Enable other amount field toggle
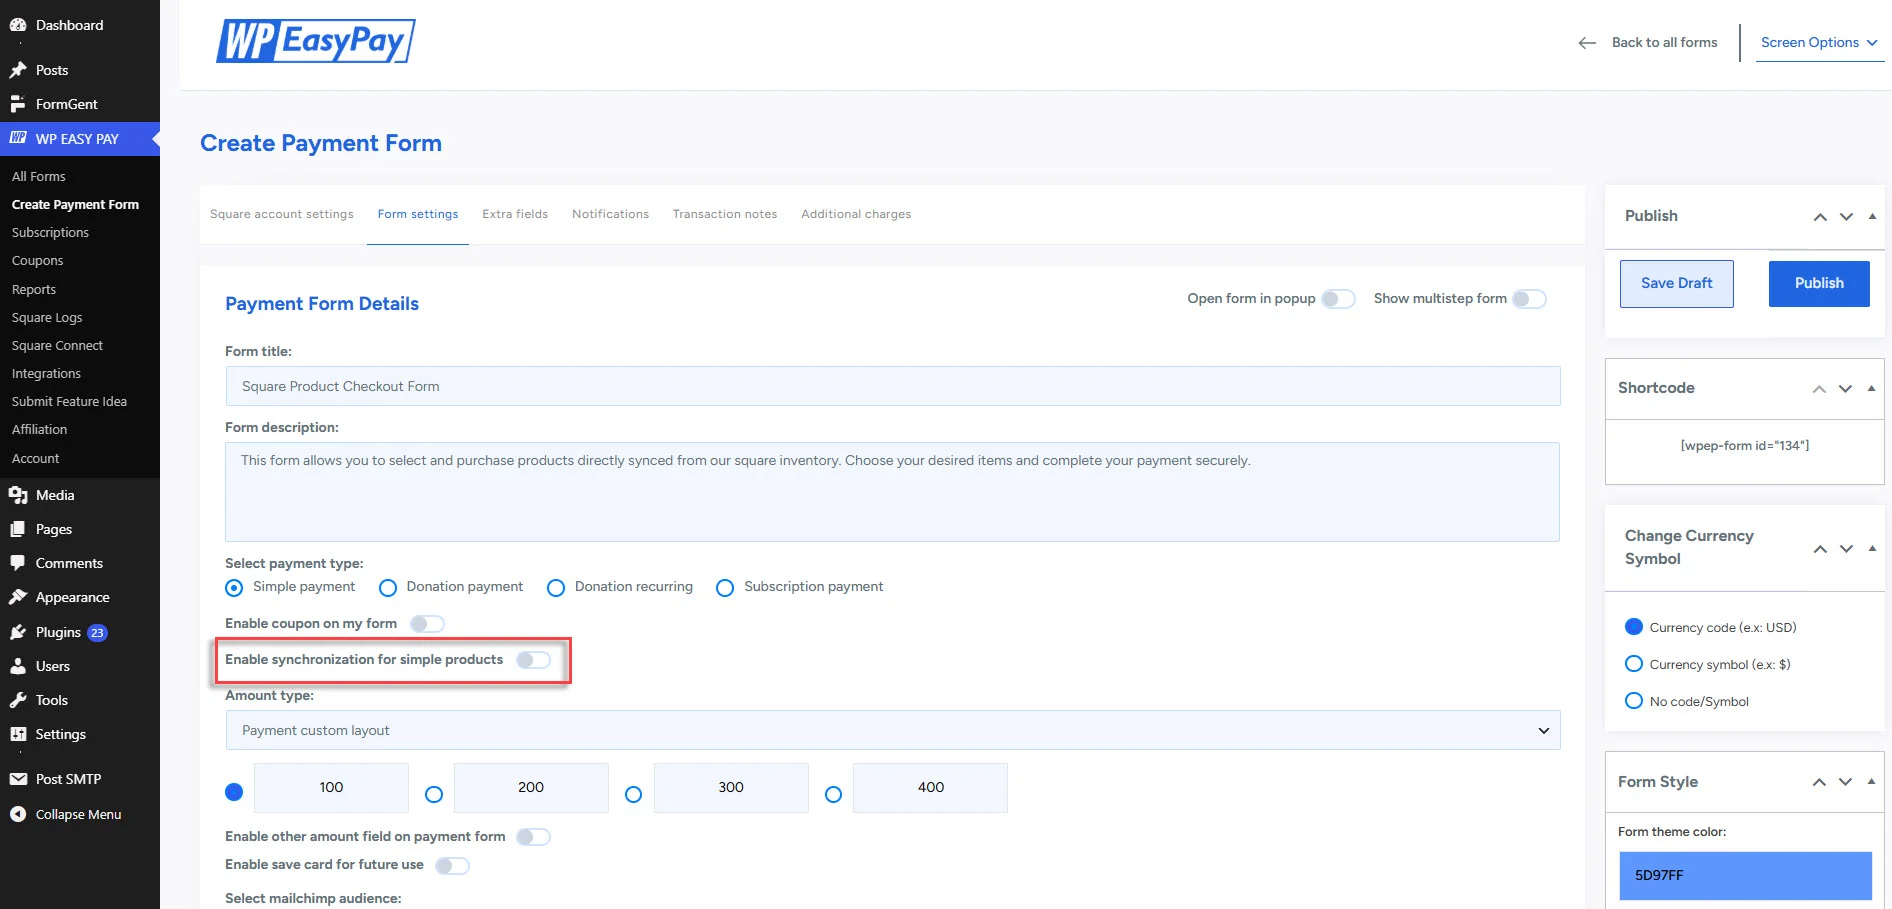This screenshot has height=909, width=1892. tap(533, 837)
